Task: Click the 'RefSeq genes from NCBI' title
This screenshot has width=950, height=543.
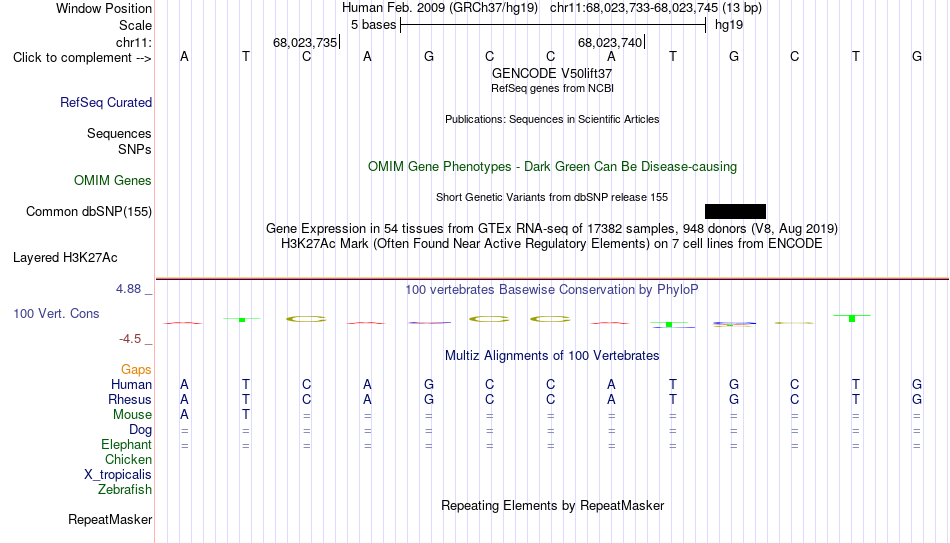Action: (553, 88)
